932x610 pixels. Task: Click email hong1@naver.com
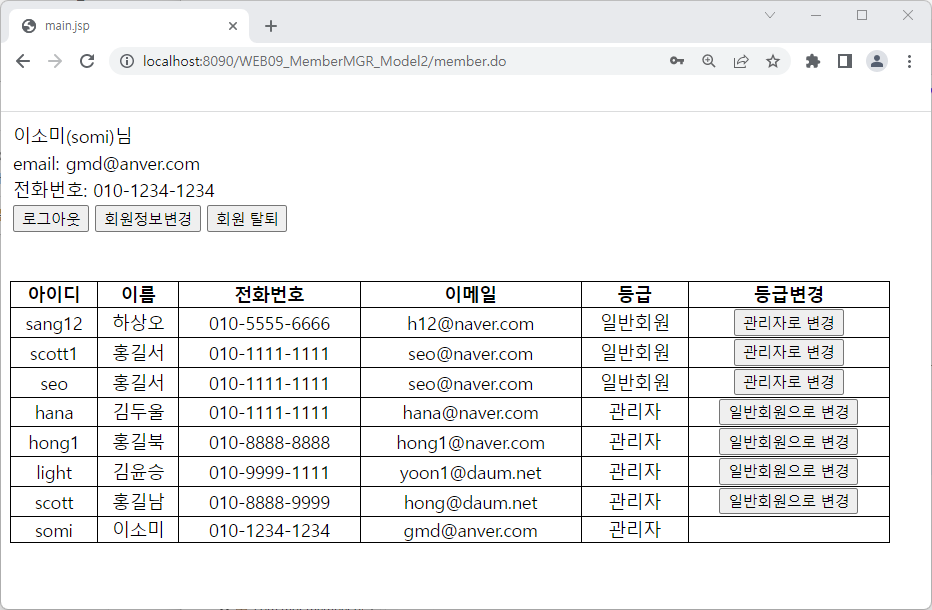pyautogui.click(x=471, y=443)
